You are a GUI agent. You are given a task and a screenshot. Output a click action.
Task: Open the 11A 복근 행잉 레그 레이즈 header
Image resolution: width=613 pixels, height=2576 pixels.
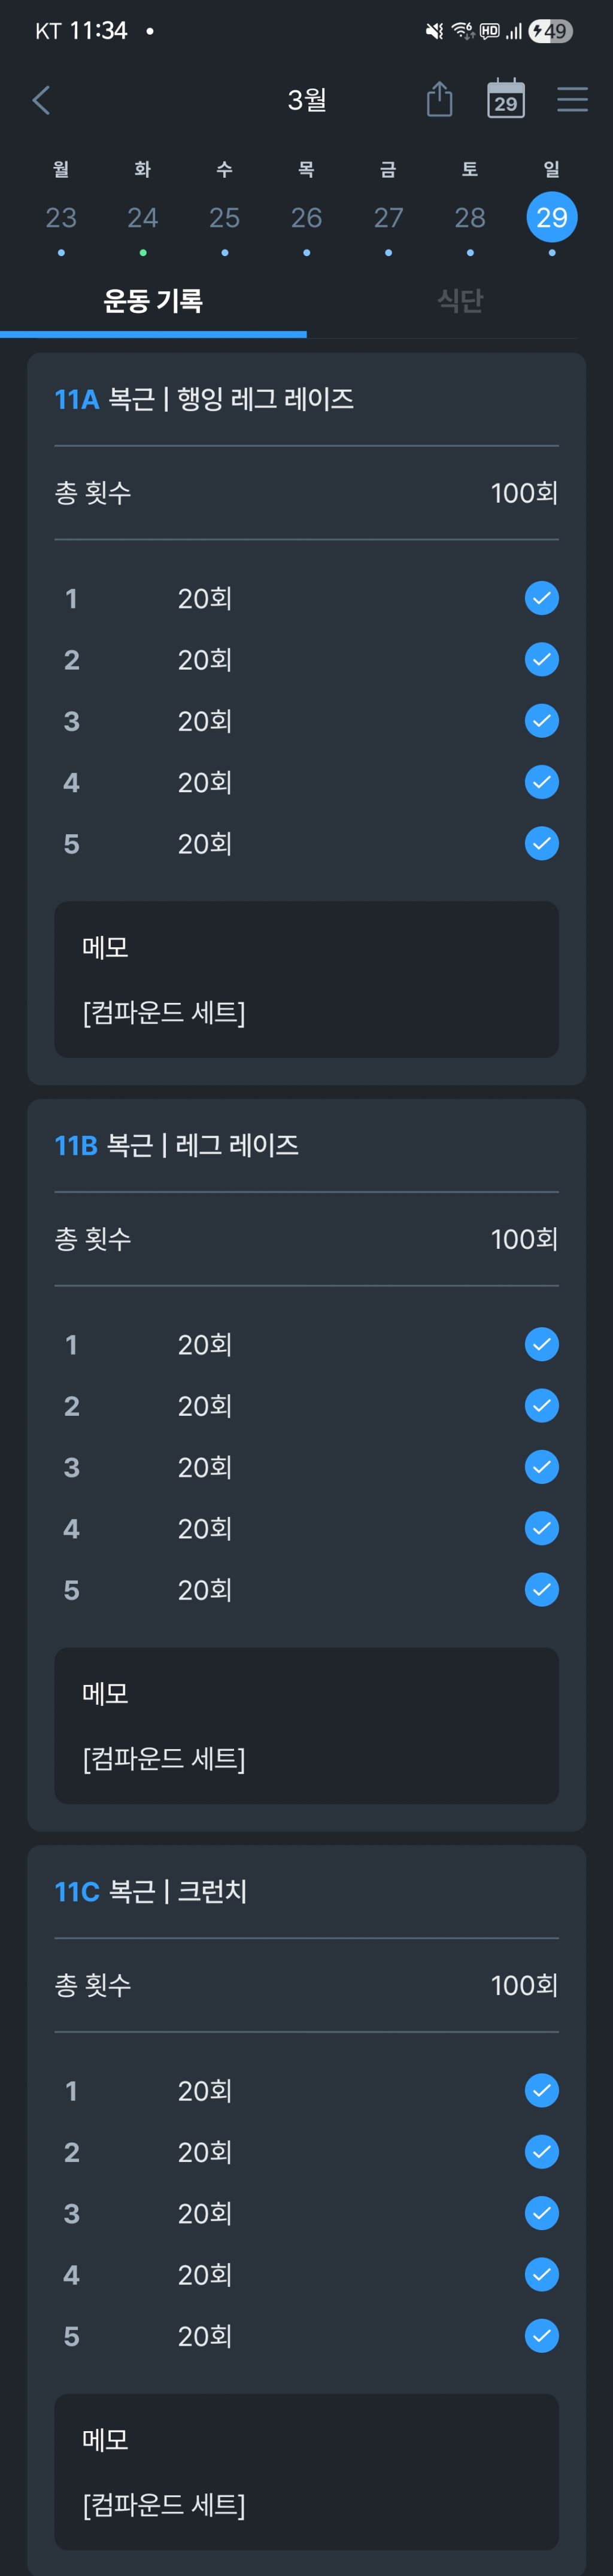(x=204, y=400)
